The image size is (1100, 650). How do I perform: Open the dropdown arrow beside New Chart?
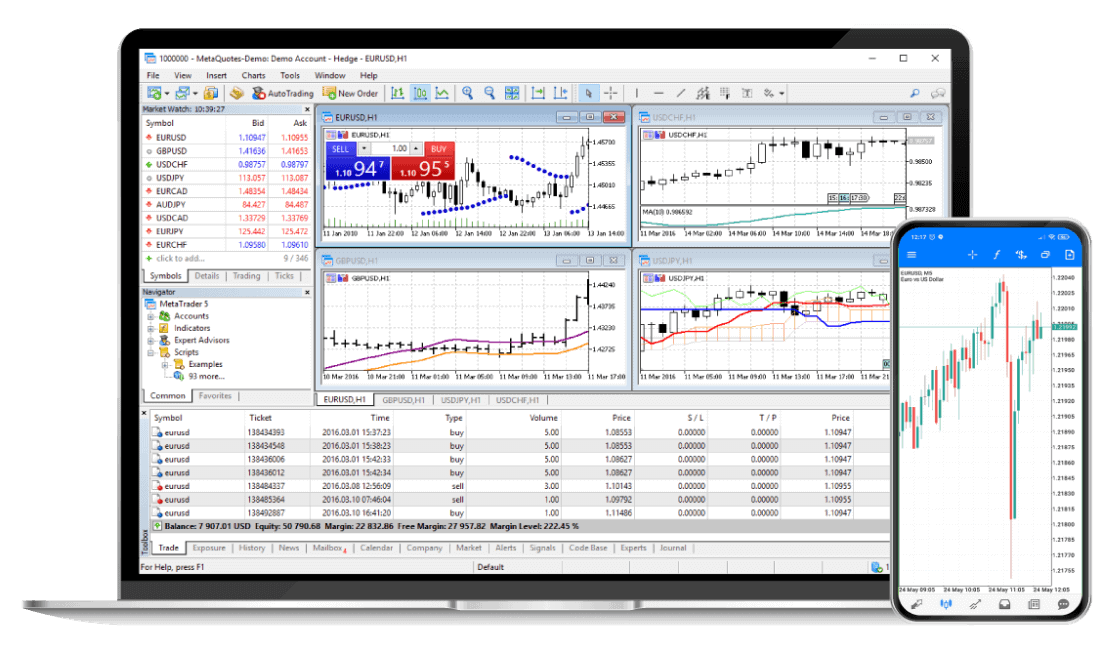point(167,93)
